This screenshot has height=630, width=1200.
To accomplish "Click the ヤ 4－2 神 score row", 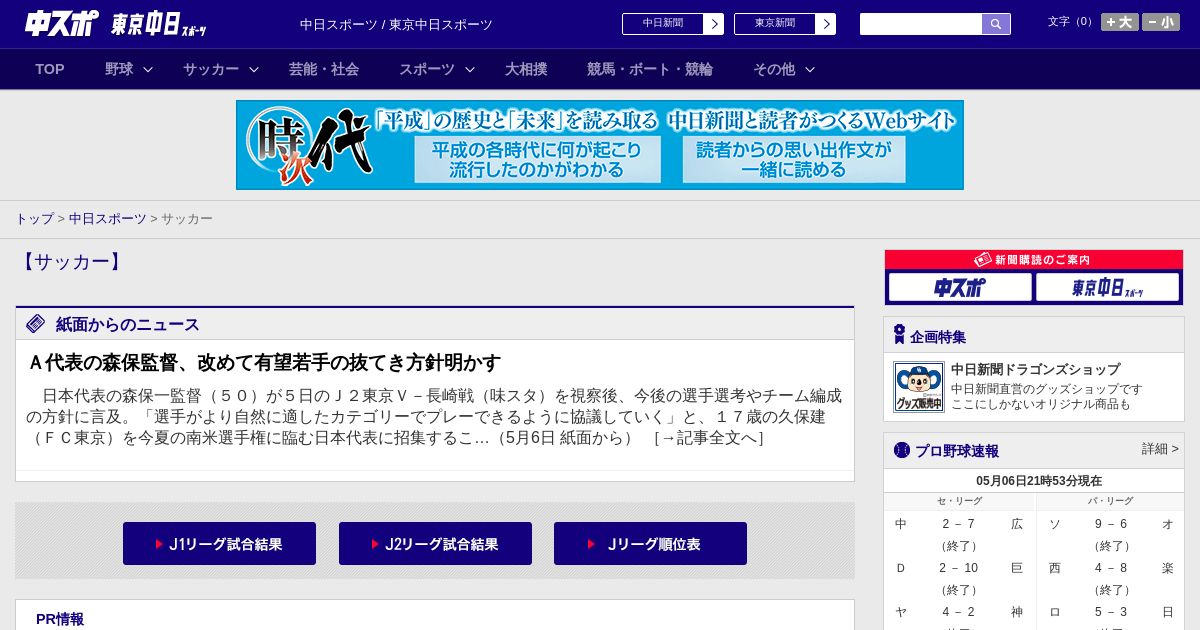I will (x=959, y=612).
